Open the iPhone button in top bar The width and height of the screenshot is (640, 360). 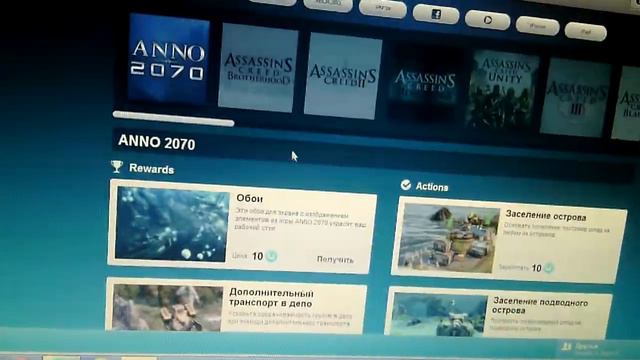pos(537,26)
